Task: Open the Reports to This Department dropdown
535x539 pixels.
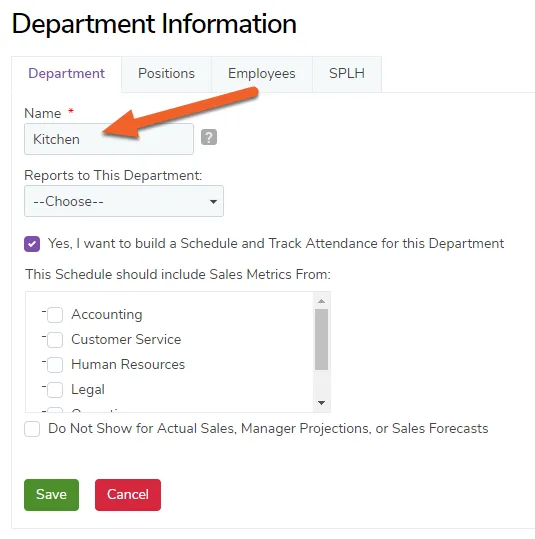Action: 124,201
